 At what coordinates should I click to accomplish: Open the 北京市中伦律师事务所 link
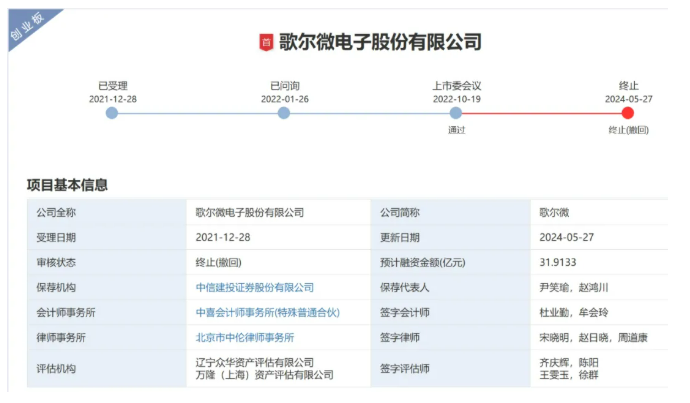pyautogui.click(x=245, y=338)
